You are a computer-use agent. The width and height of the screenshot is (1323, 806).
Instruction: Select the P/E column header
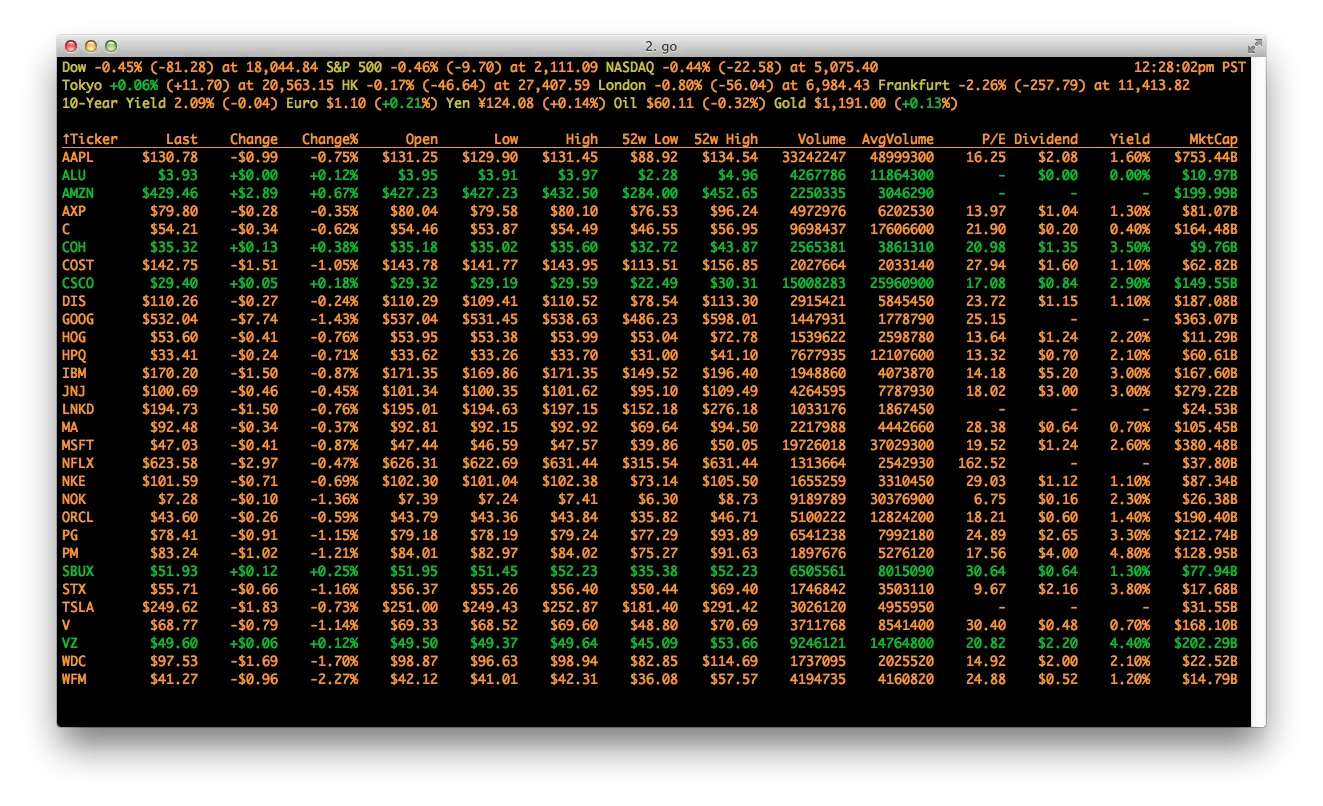point(994,139)
